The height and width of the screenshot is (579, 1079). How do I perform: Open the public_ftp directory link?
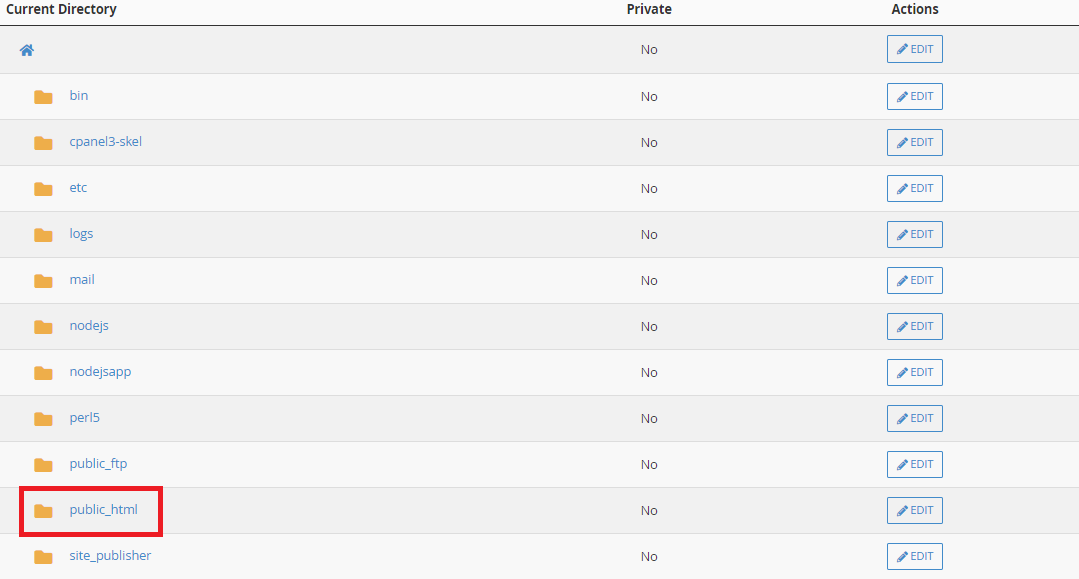(x=98, y=464)
